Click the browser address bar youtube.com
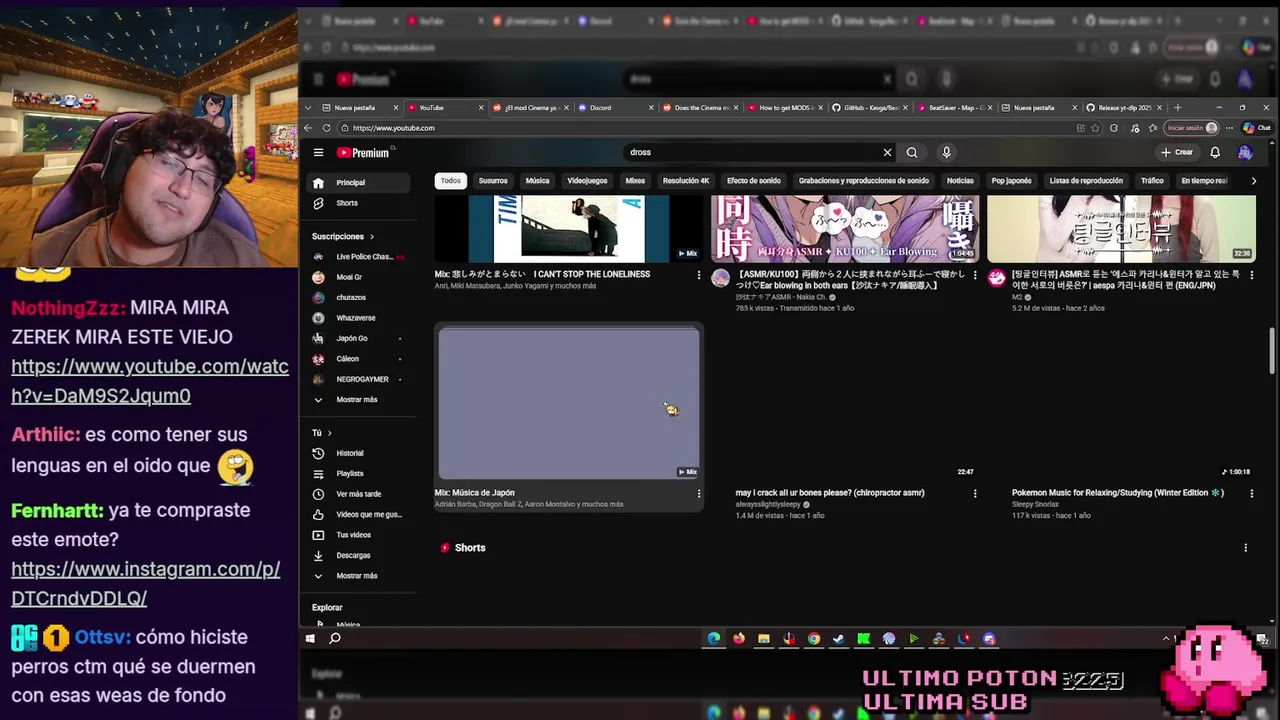 pos(393,128)
